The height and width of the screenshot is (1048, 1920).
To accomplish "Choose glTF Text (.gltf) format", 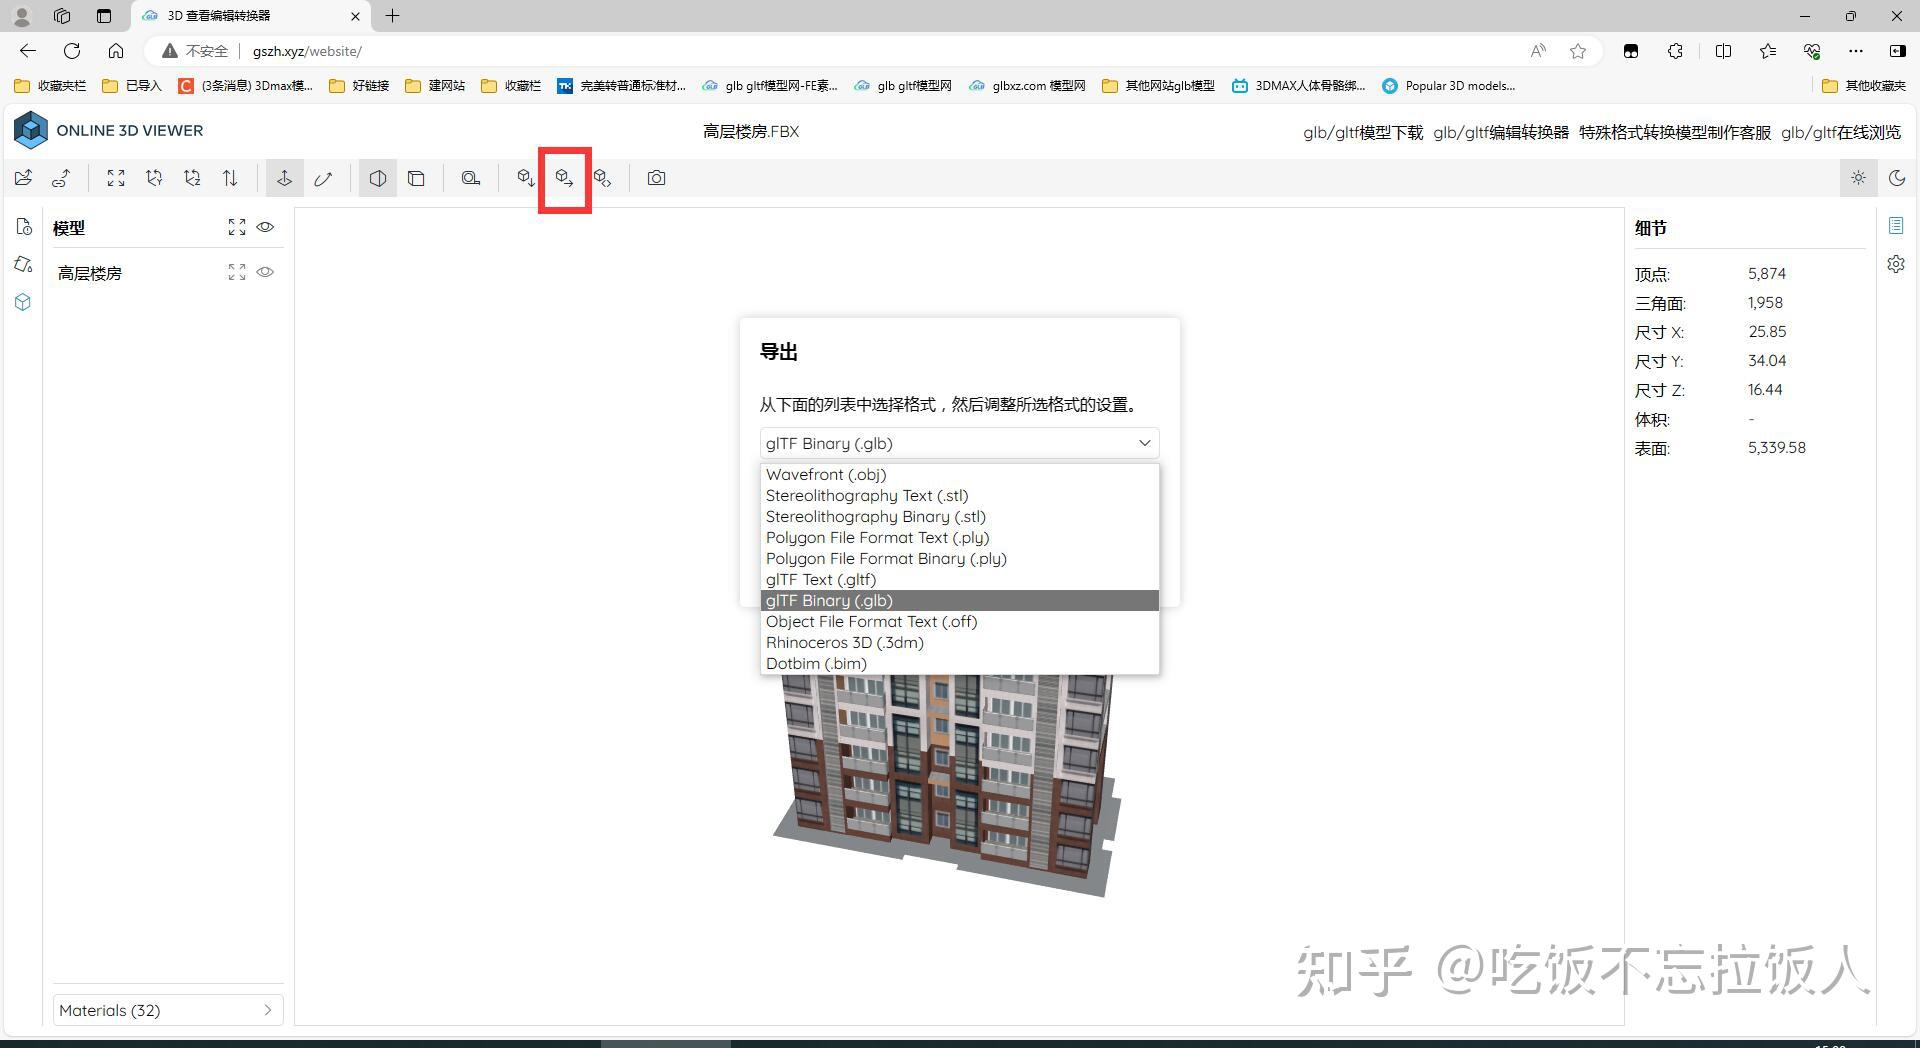I will point(959,579).
